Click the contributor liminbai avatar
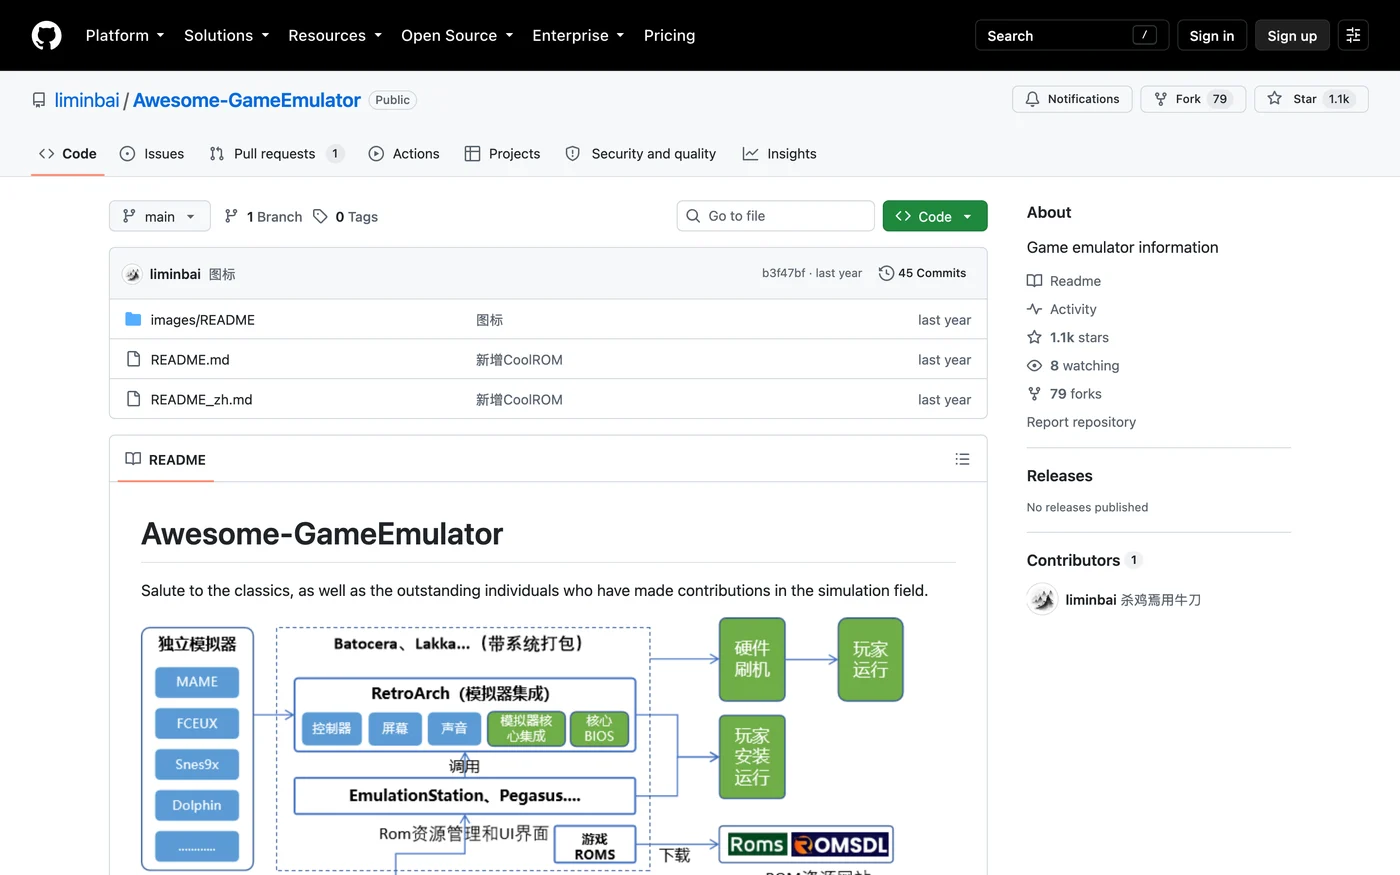This screenshot has width=1400, height=875. click(1043, 599)
